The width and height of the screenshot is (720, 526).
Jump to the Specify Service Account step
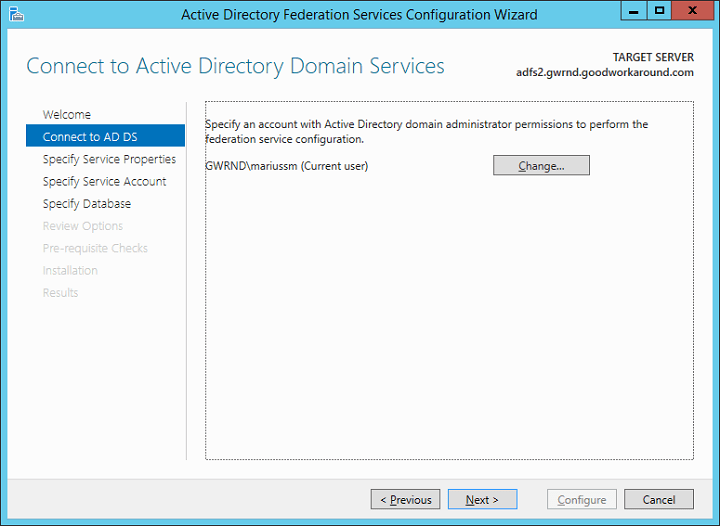(x=104, y=182)
